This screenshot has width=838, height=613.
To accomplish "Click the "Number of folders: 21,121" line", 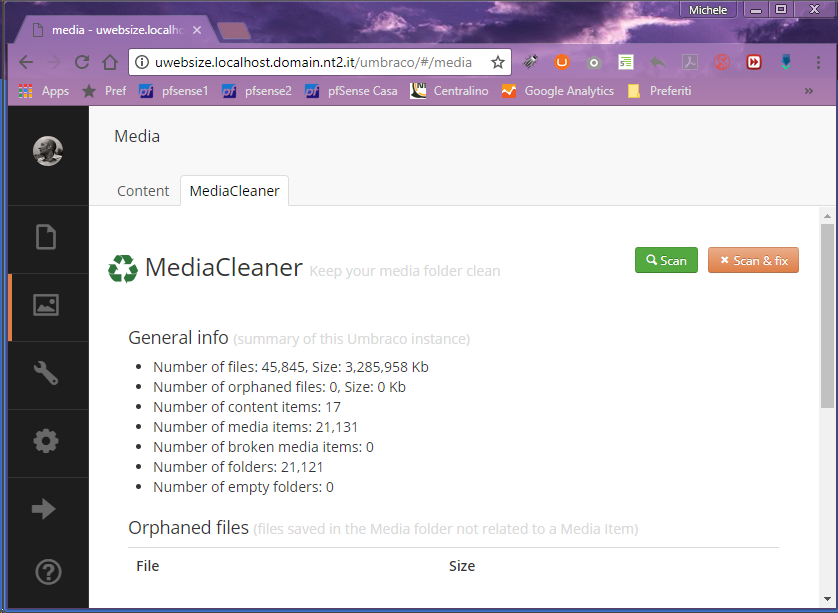I will coord(238,467).
